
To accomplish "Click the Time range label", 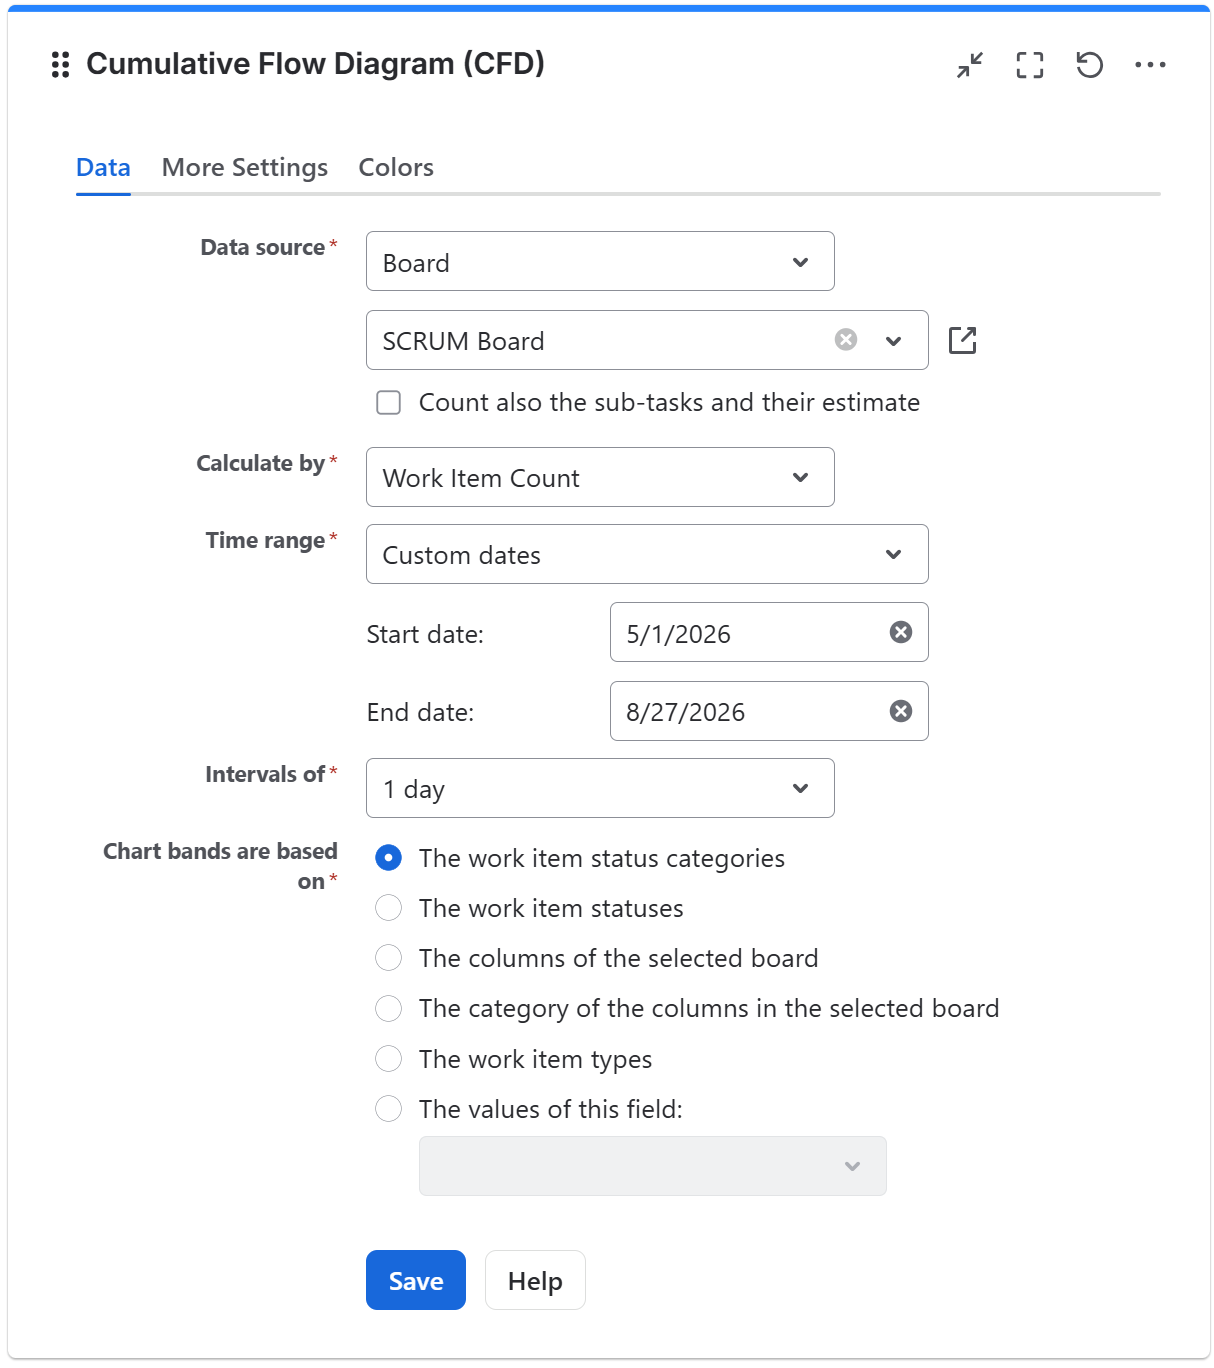I will (266, 540).
